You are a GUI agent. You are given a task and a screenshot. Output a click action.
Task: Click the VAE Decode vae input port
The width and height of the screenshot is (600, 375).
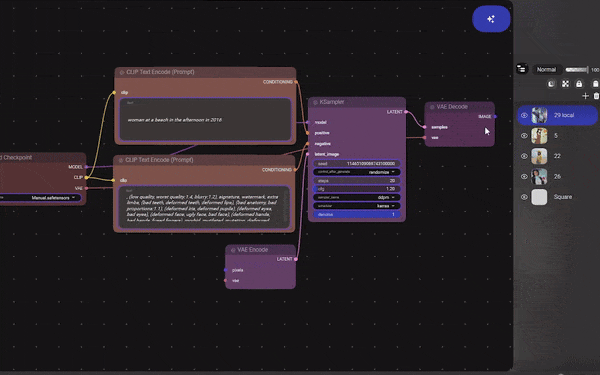tap(425, 138)
